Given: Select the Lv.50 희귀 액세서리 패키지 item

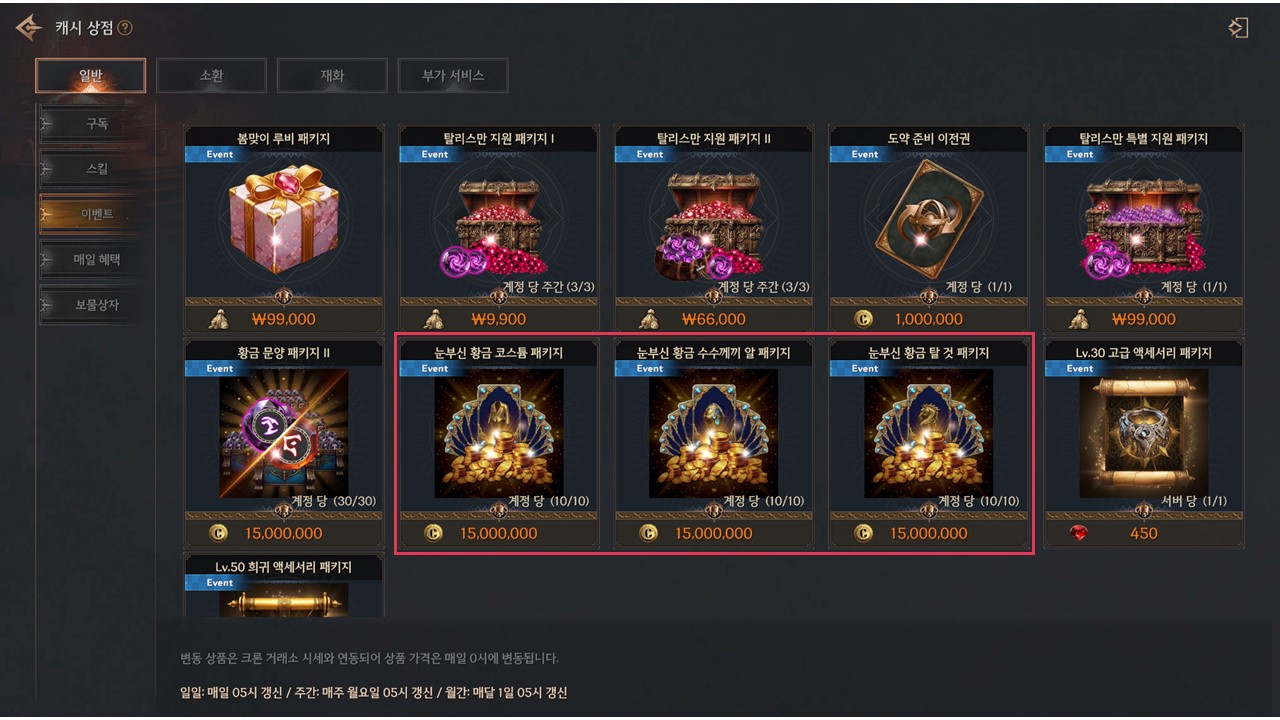Looking at the screenshot, I should [x=284, y=585].
